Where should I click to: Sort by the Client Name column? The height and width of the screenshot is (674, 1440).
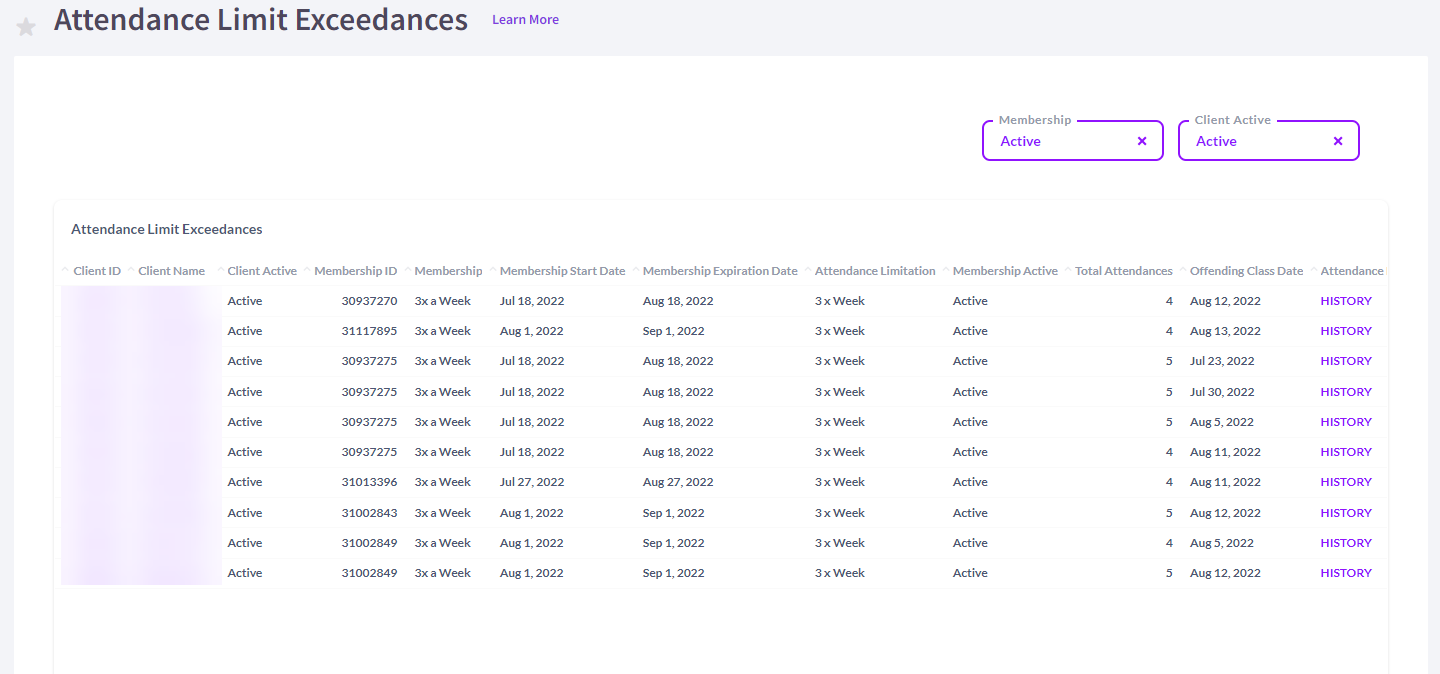coord(171,271)
